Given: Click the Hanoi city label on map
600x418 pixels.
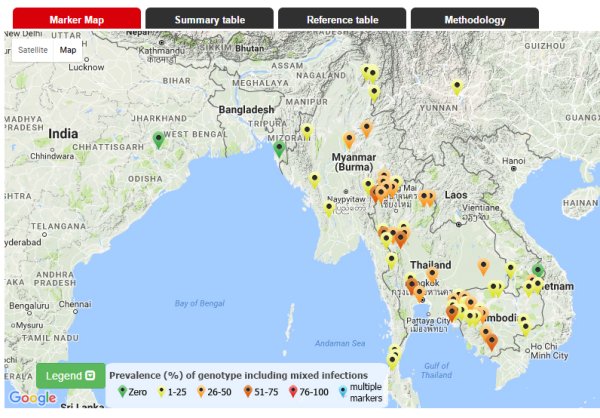Looking at the screenshot, I should [x=514, y=160].
